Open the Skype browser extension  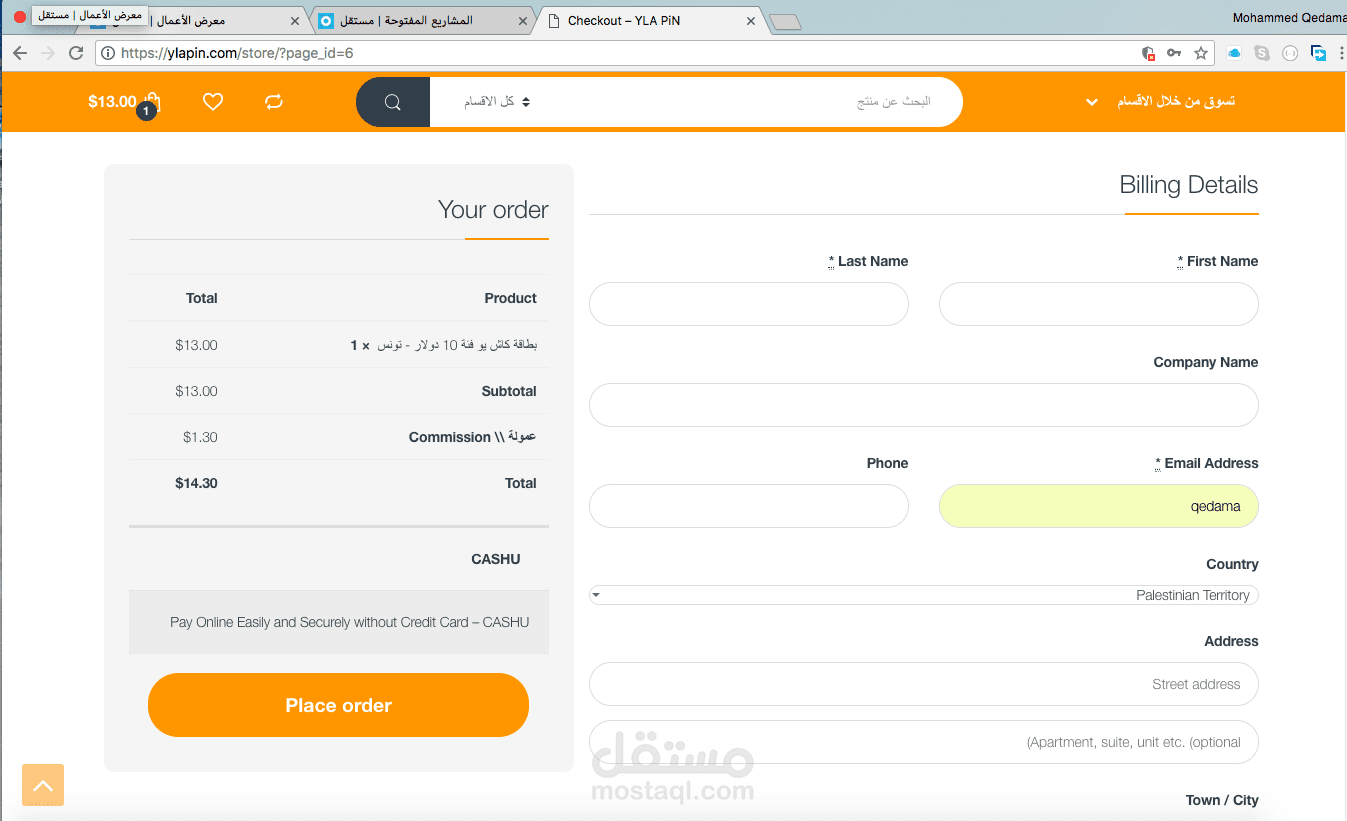(x=1259, y=53)
